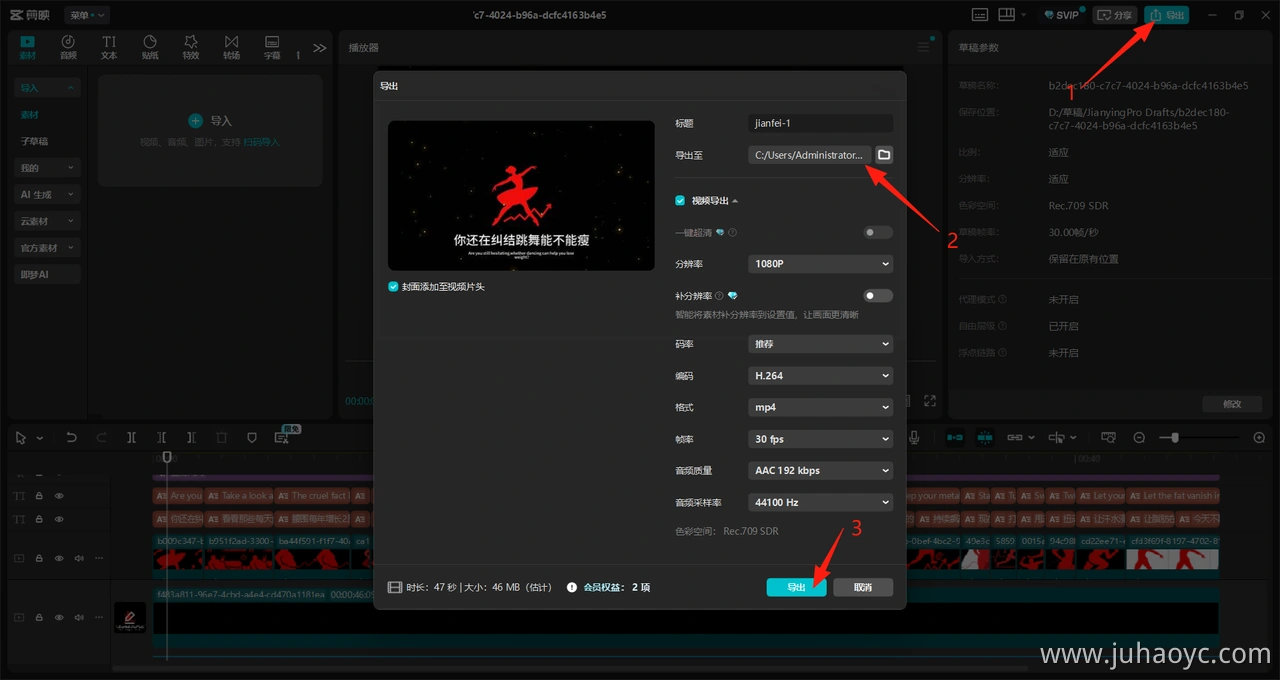
Task: Click the 标题 field containing jianfei-1
Action: click(820, 123)
